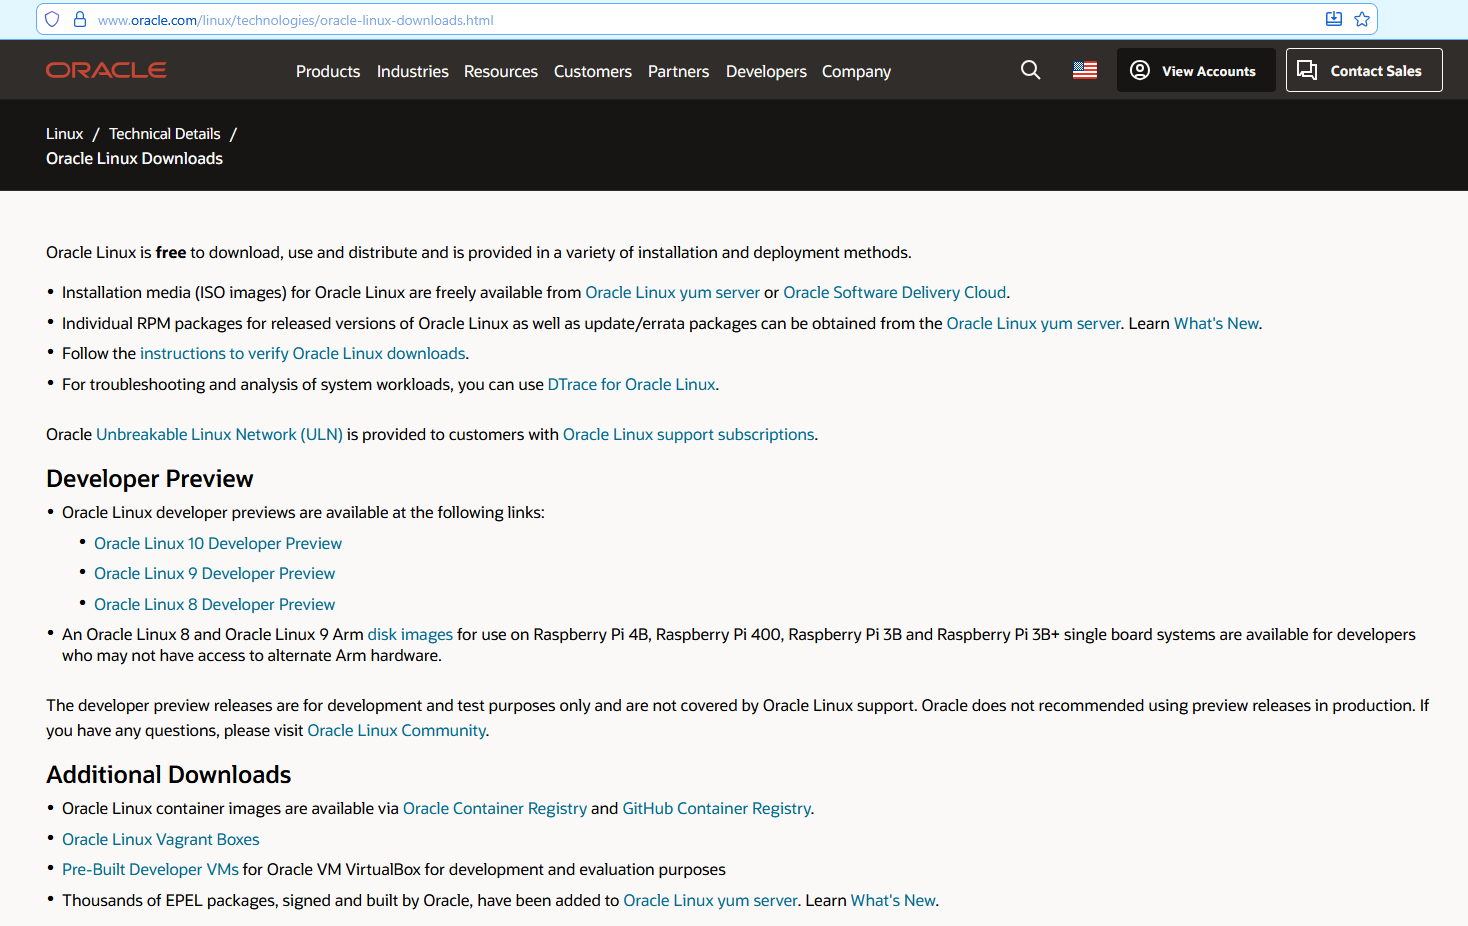Screen dimensions: 1468x926
Task: Open the Partners menu
Action: [x=679, y=71]
